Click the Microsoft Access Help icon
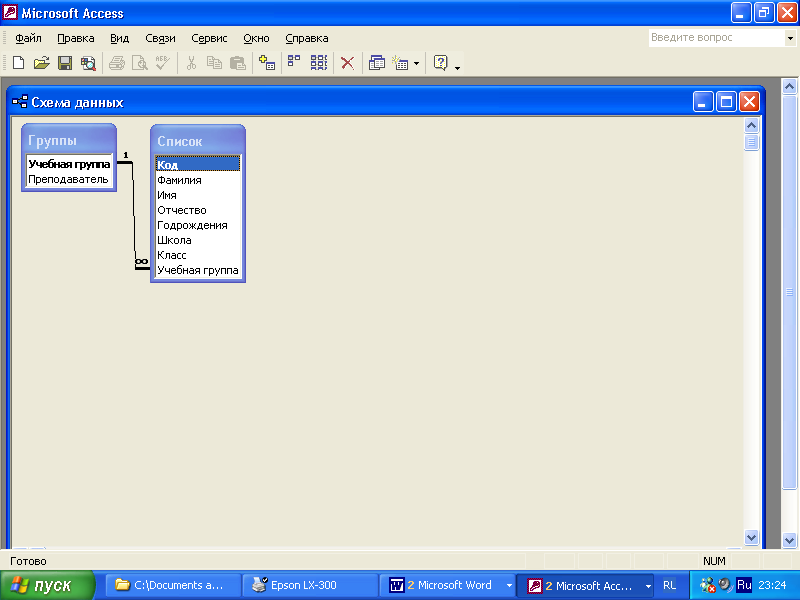800x600 pixels. [440, 63]
